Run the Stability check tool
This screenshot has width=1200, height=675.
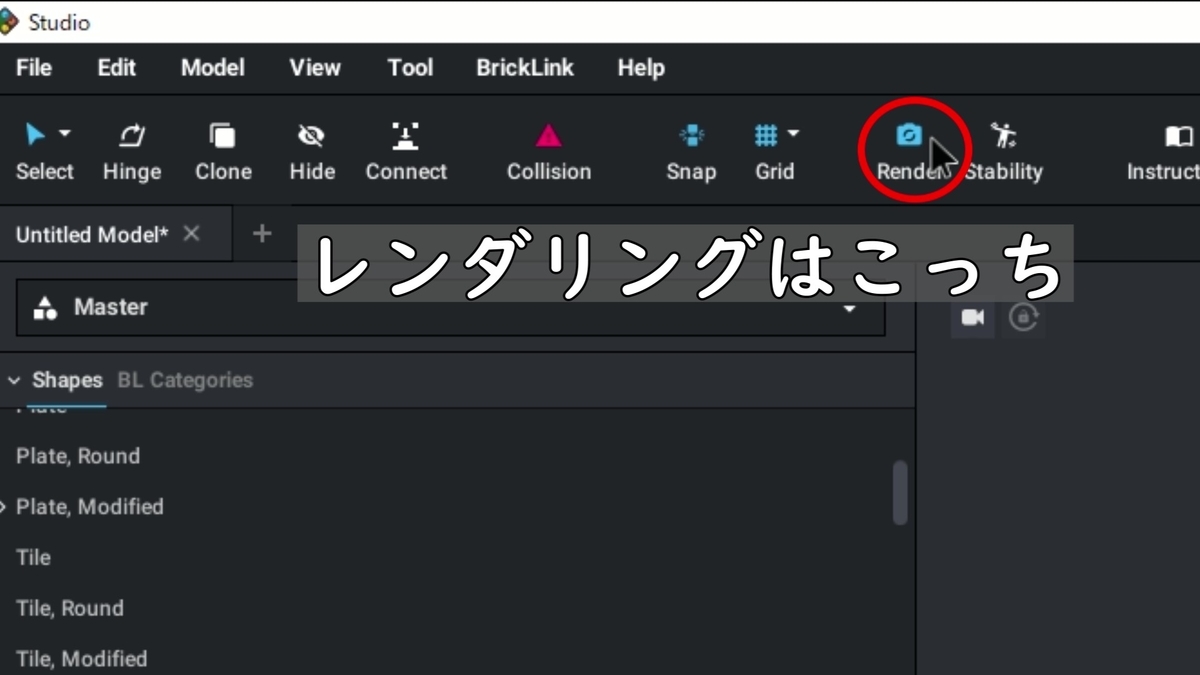tap(1003, 152)
